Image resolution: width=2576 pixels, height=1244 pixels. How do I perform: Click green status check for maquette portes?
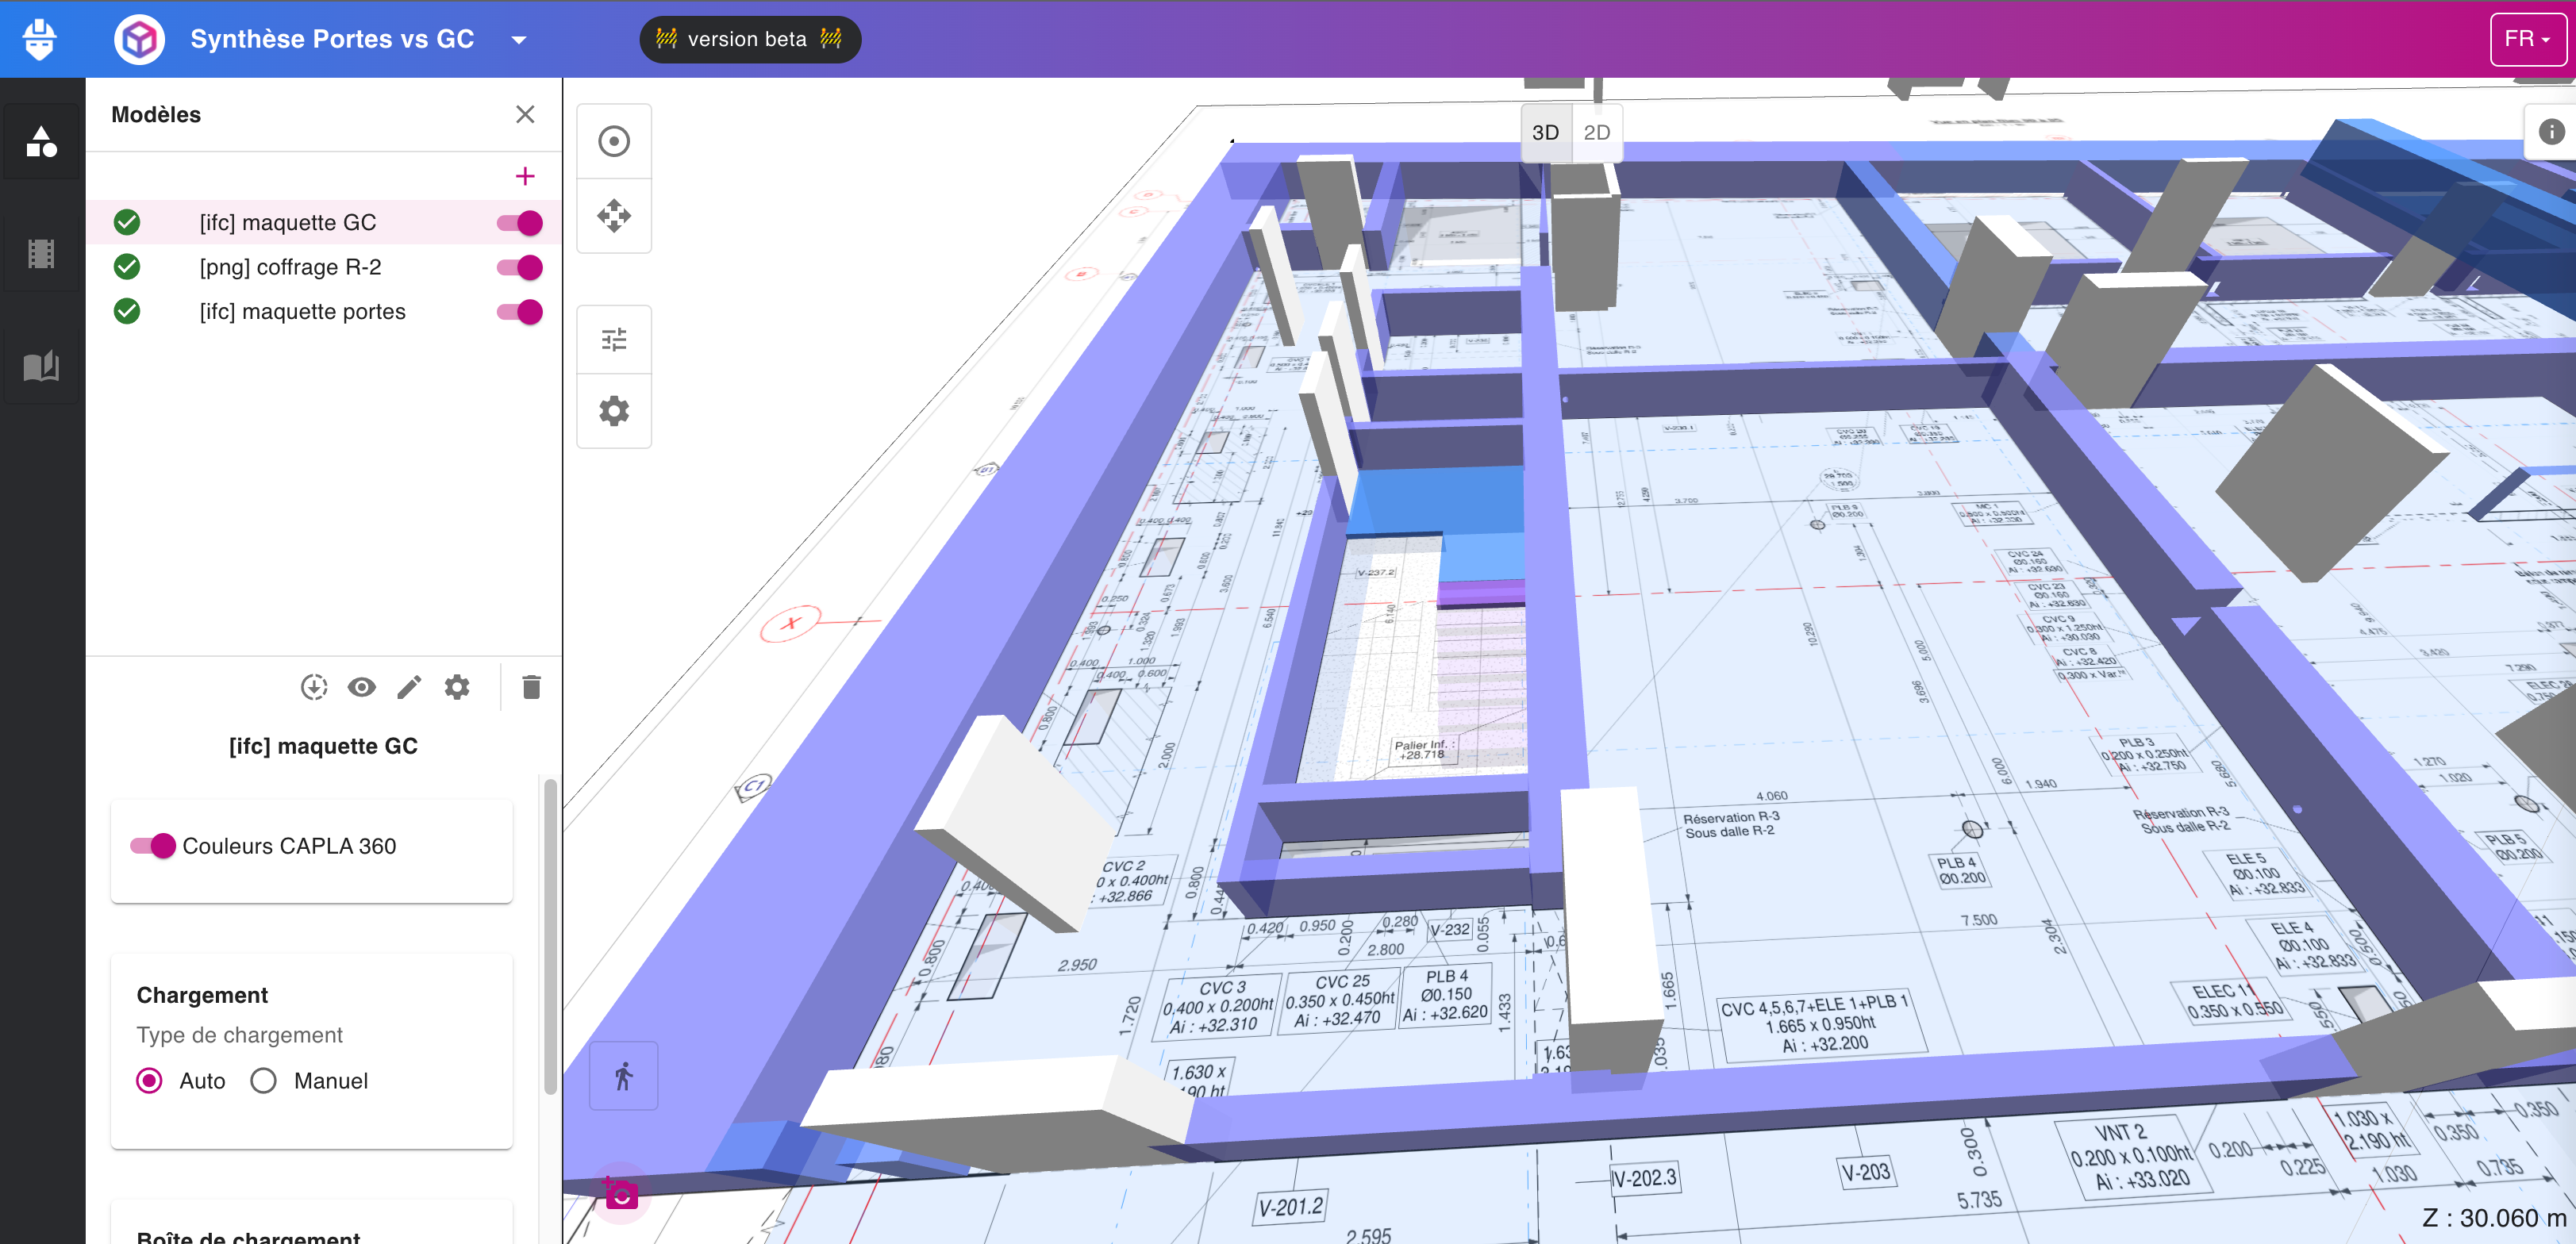pos(127,311)
